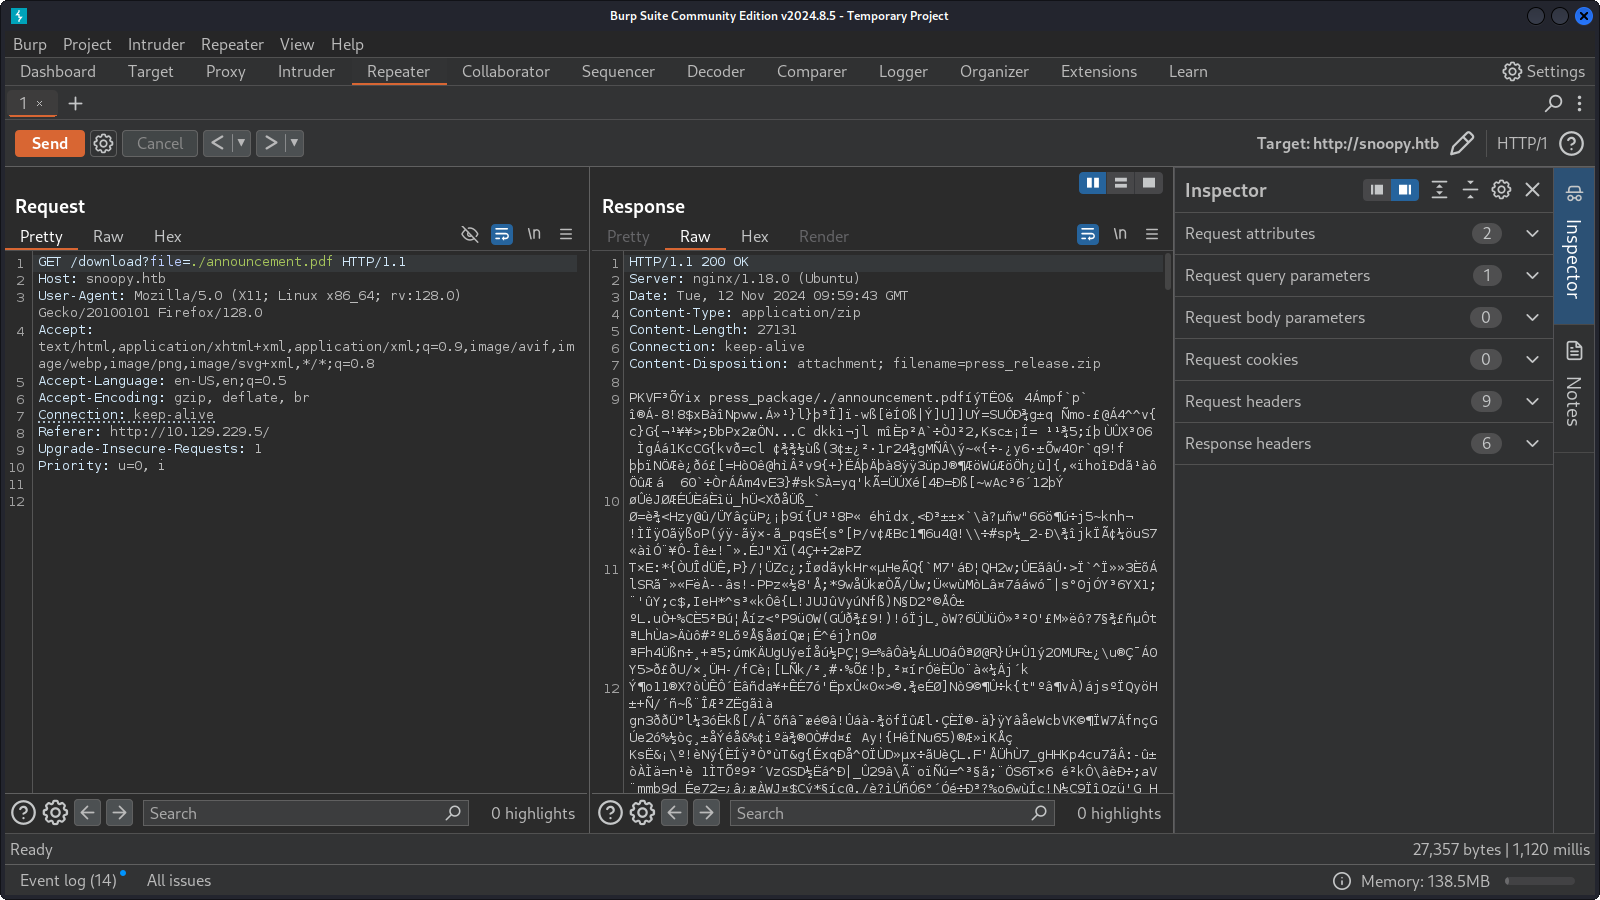Close the Inspector panel with X

pos(1532,190)
